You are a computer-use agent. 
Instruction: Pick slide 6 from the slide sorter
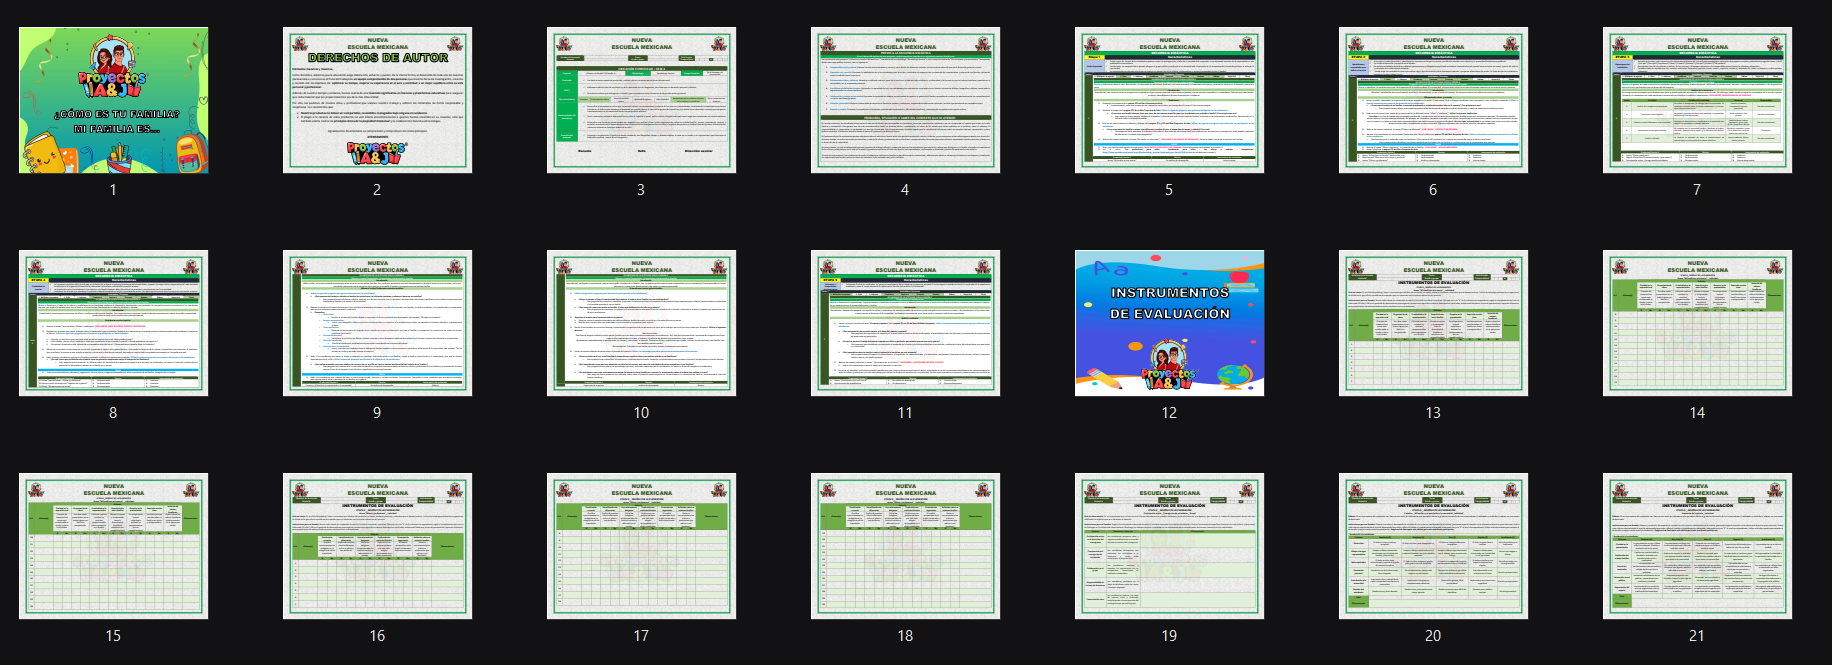click(1433, 100)
